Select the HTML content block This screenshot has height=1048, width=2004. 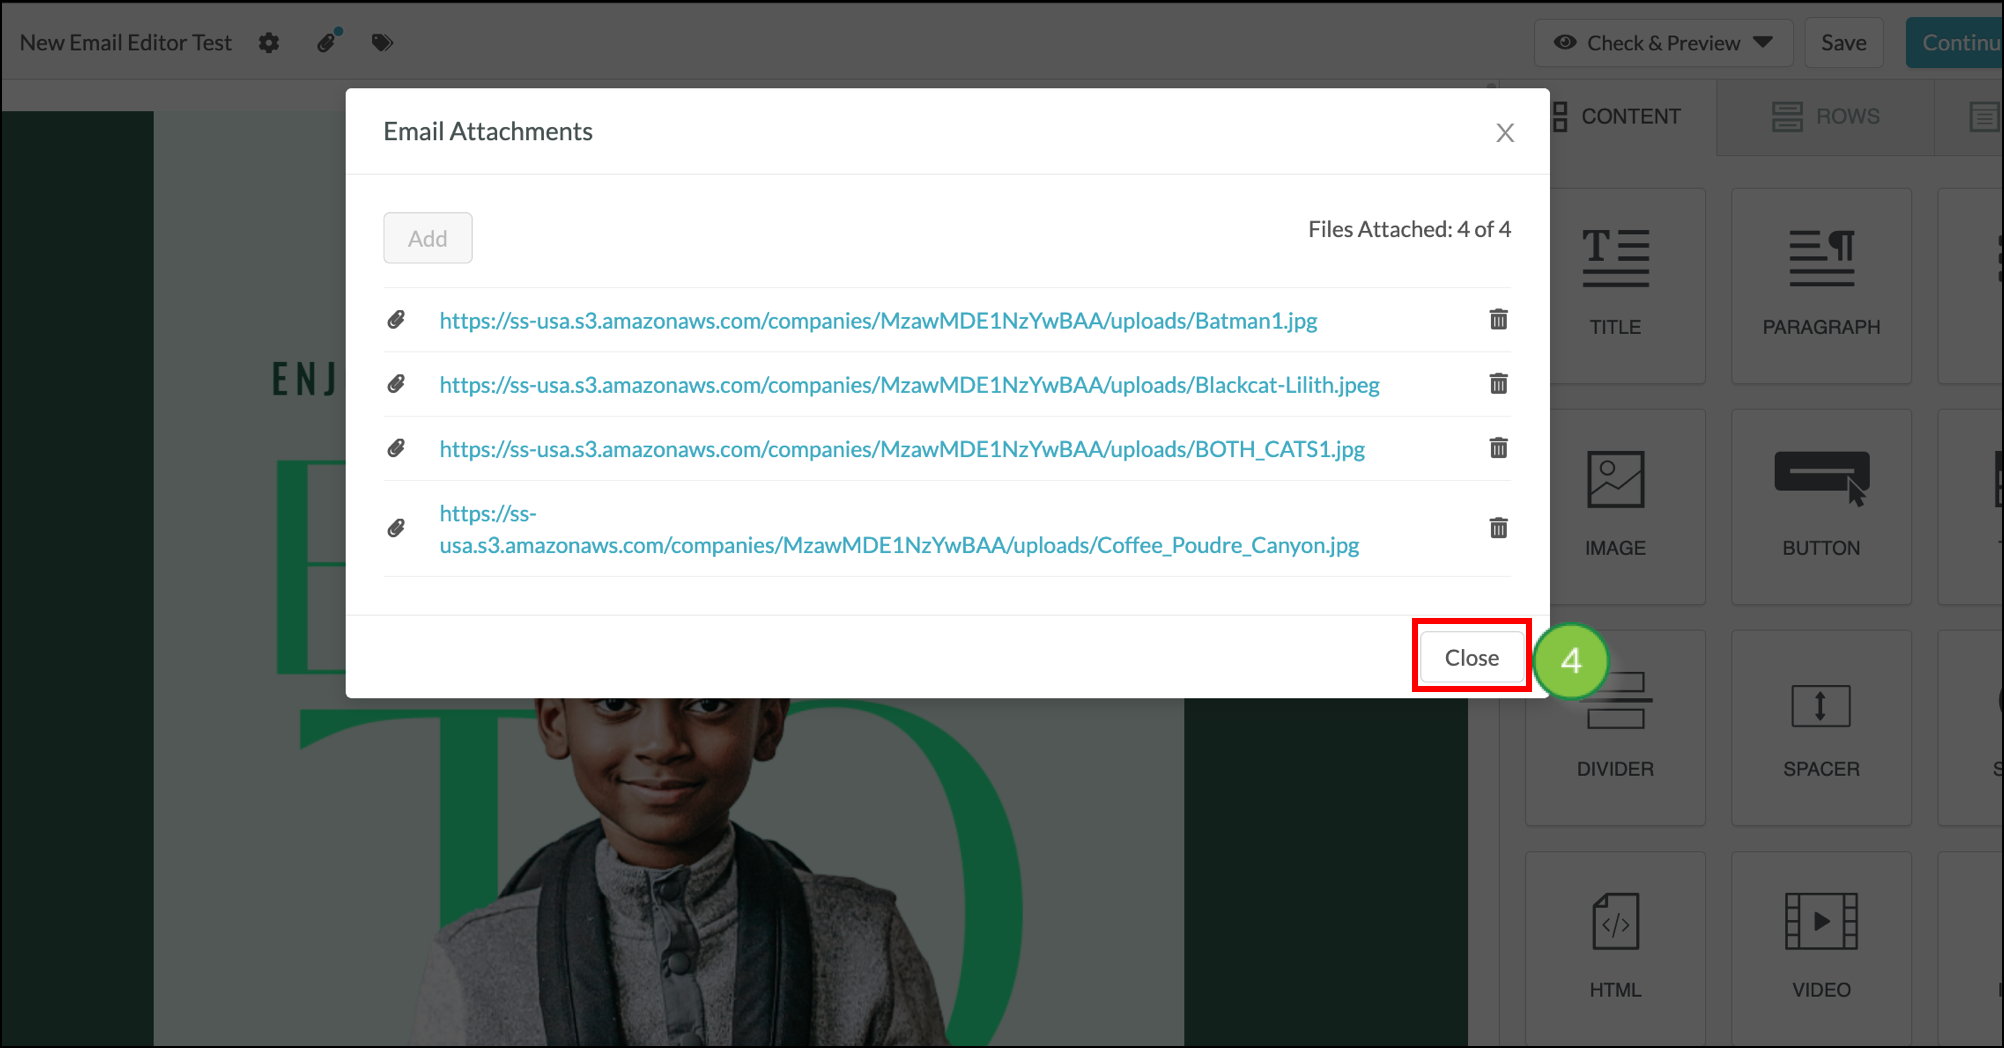1615,948
